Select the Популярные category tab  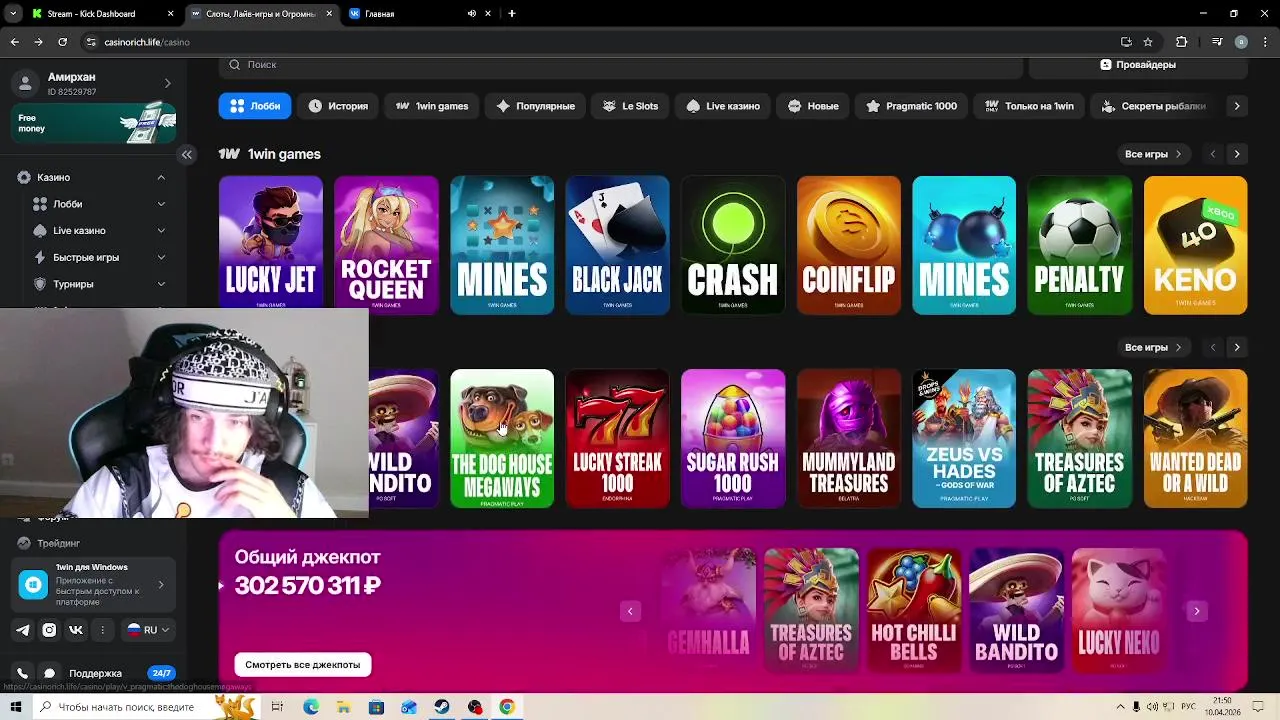tap(535, 106)
